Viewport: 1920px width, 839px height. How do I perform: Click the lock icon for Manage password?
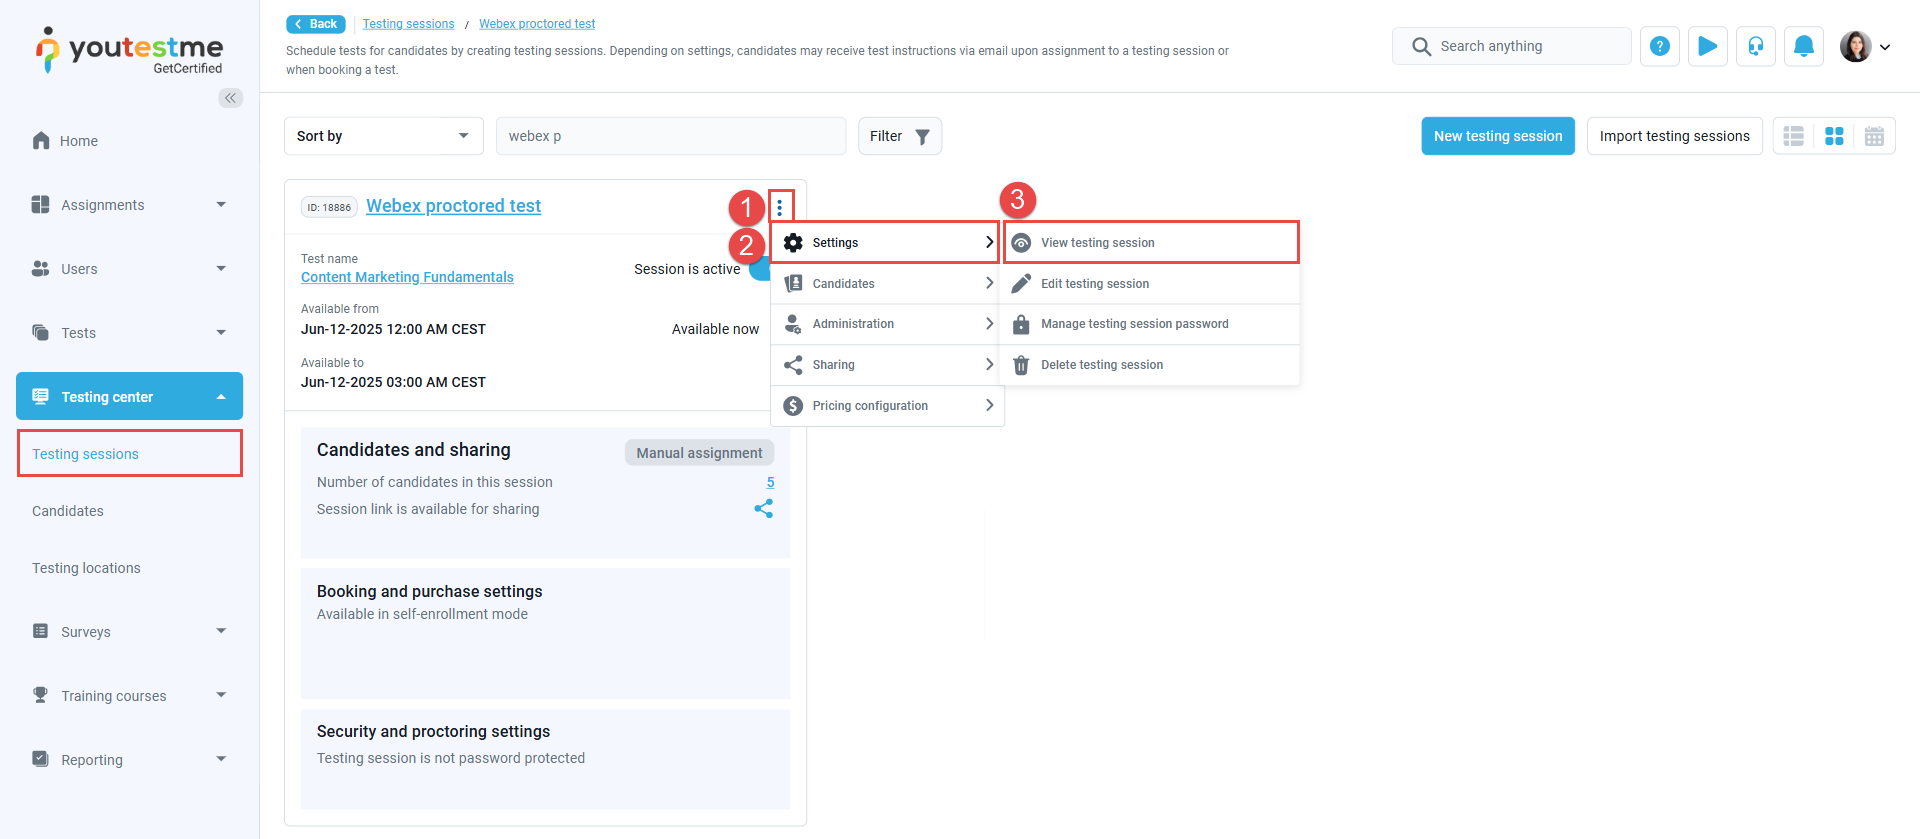click(1021, 324)
